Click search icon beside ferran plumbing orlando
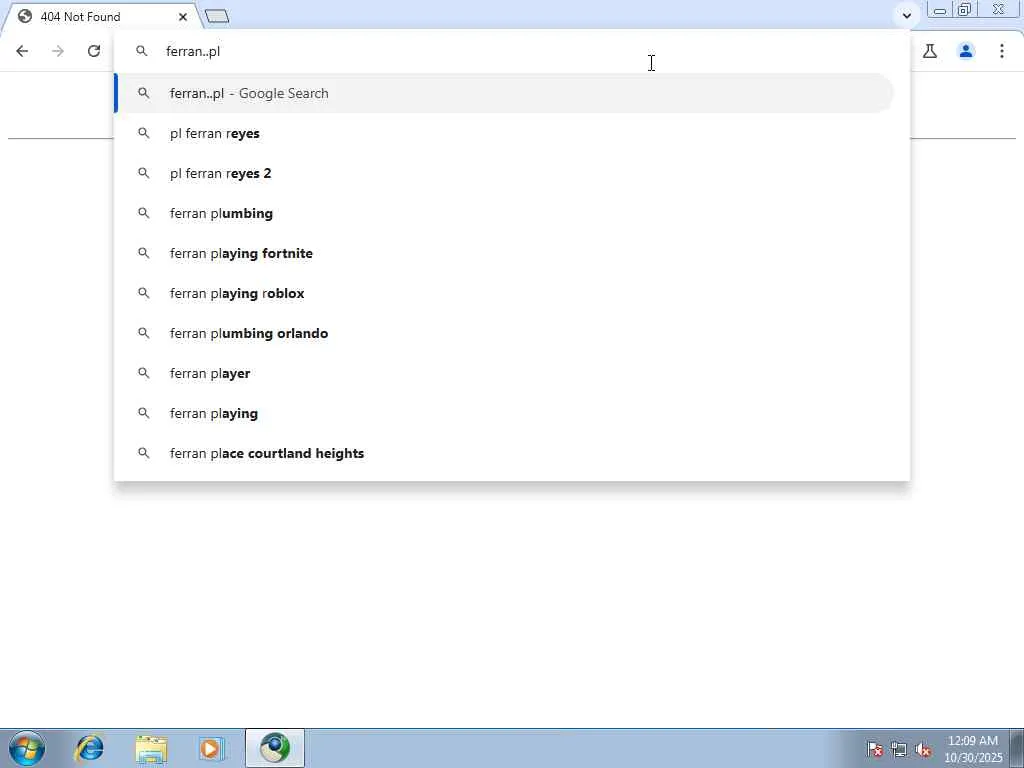1024x768 pixels. [x=144, y=333]
